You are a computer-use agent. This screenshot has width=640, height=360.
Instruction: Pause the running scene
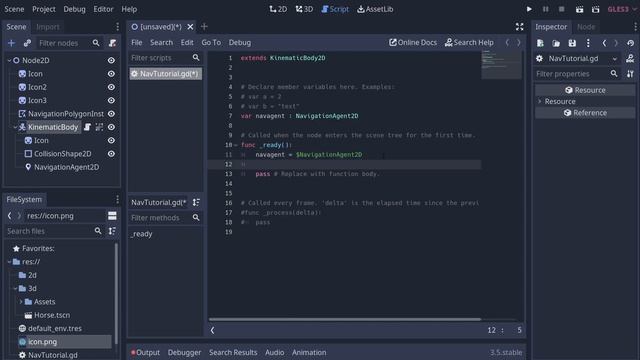click(x=545, y=9)
